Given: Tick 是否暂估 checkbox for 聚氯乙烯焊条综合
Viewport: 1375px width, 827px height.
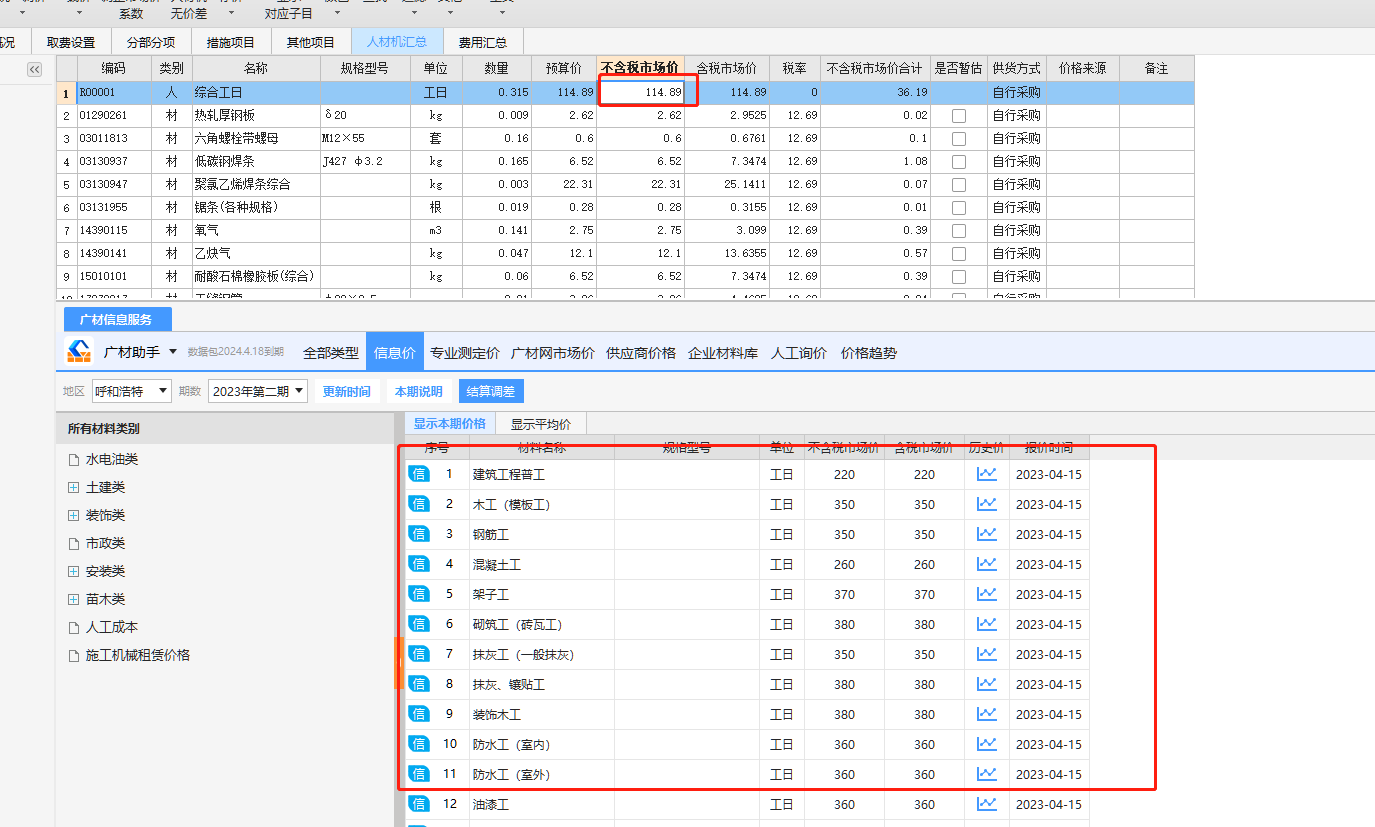Looking at the screenshot, I should (959, 185).
